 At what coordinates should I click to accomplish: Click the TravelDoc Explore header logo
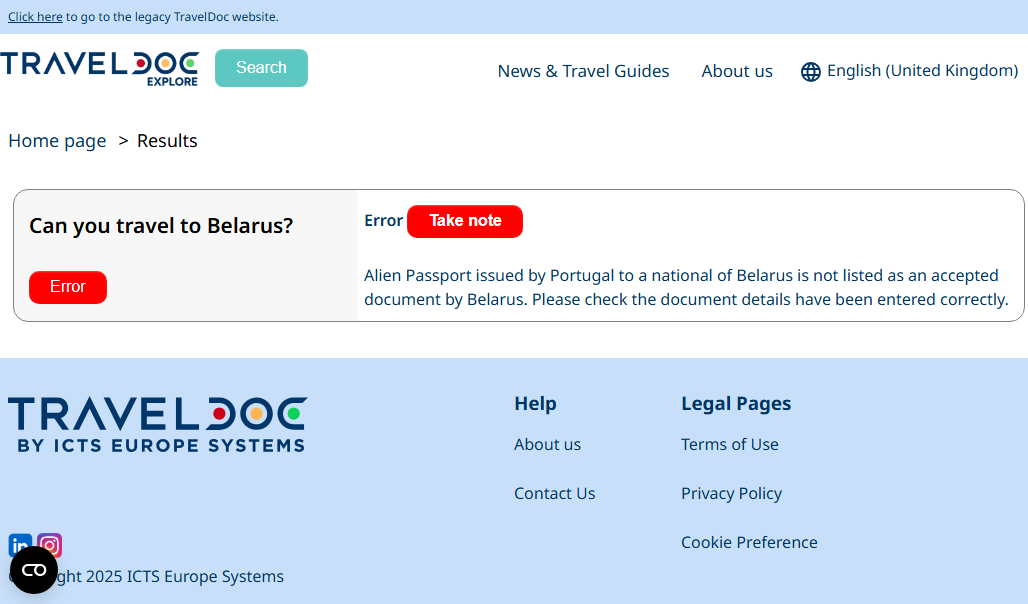[x=100, y=69]
